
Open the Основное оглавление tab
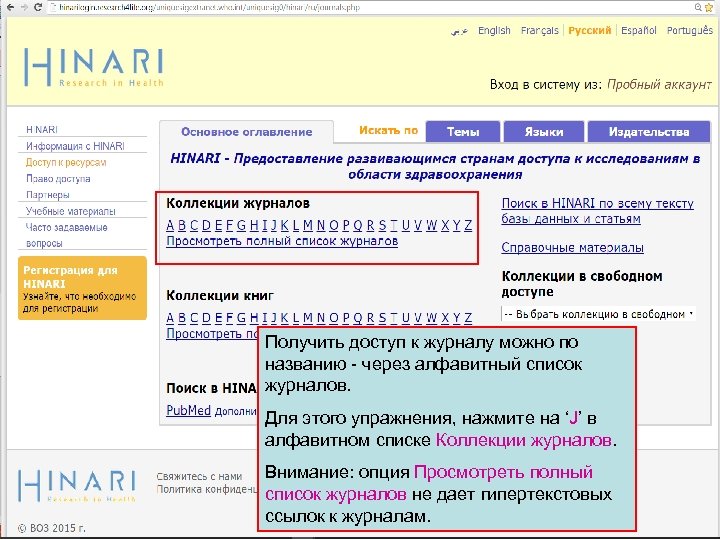pyautogui.click(x=247, y=132)
